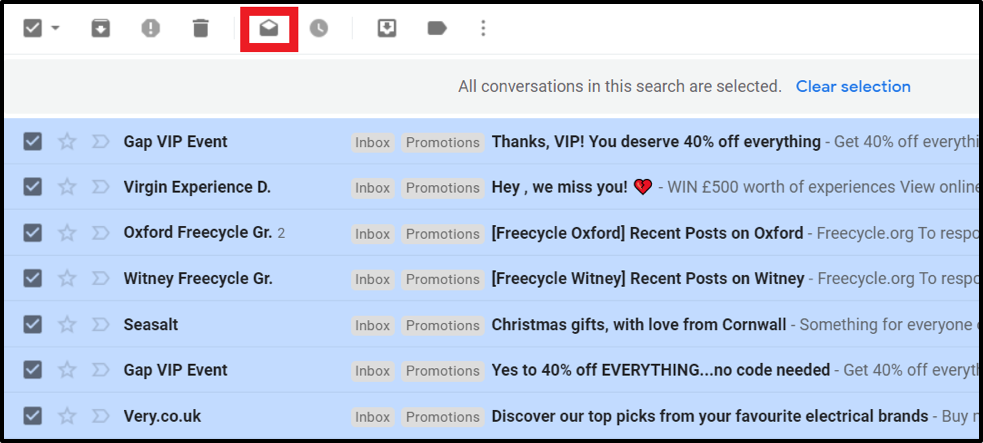Snooze selected conversations with clock icon

(x=318, y=28)
